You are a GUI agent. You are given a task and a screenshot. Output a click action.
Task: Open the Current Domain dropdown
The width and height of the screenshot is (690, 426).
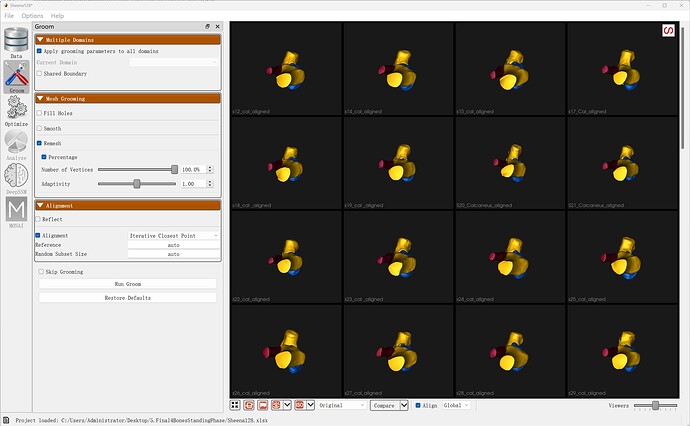(174, 62)
